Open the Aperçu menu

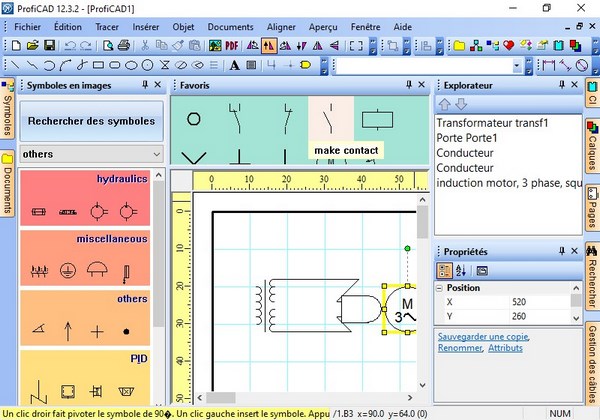pyautogui.click(x=323, y=27)
